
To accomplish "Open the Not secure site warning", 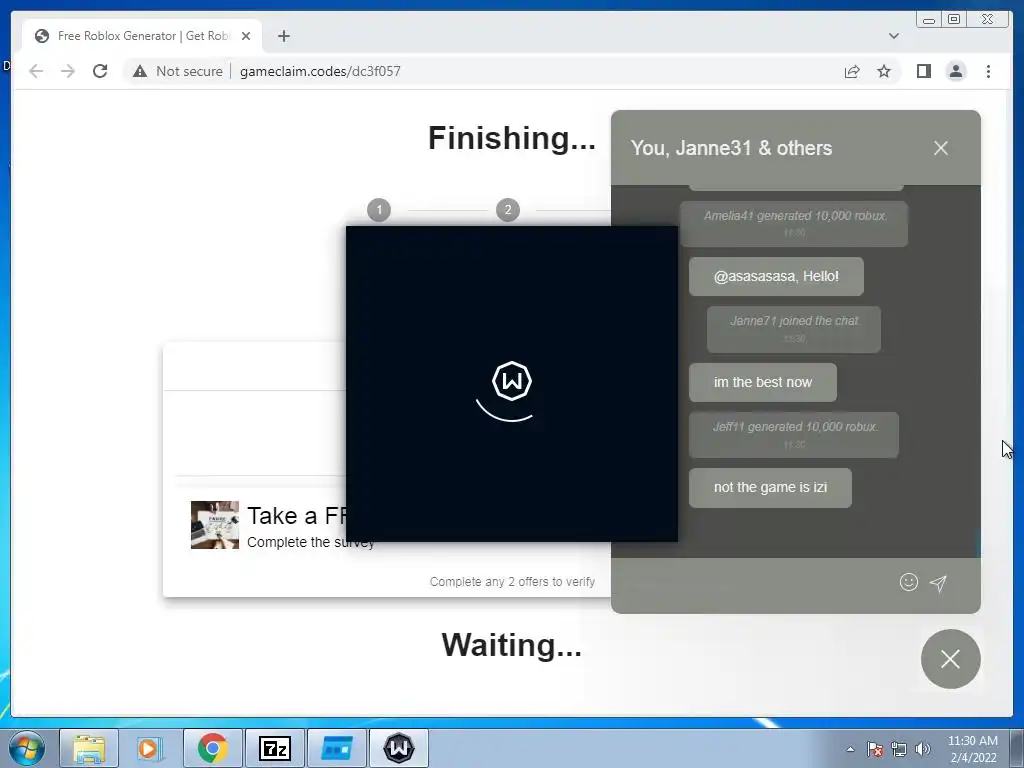I will click(177, 71).
